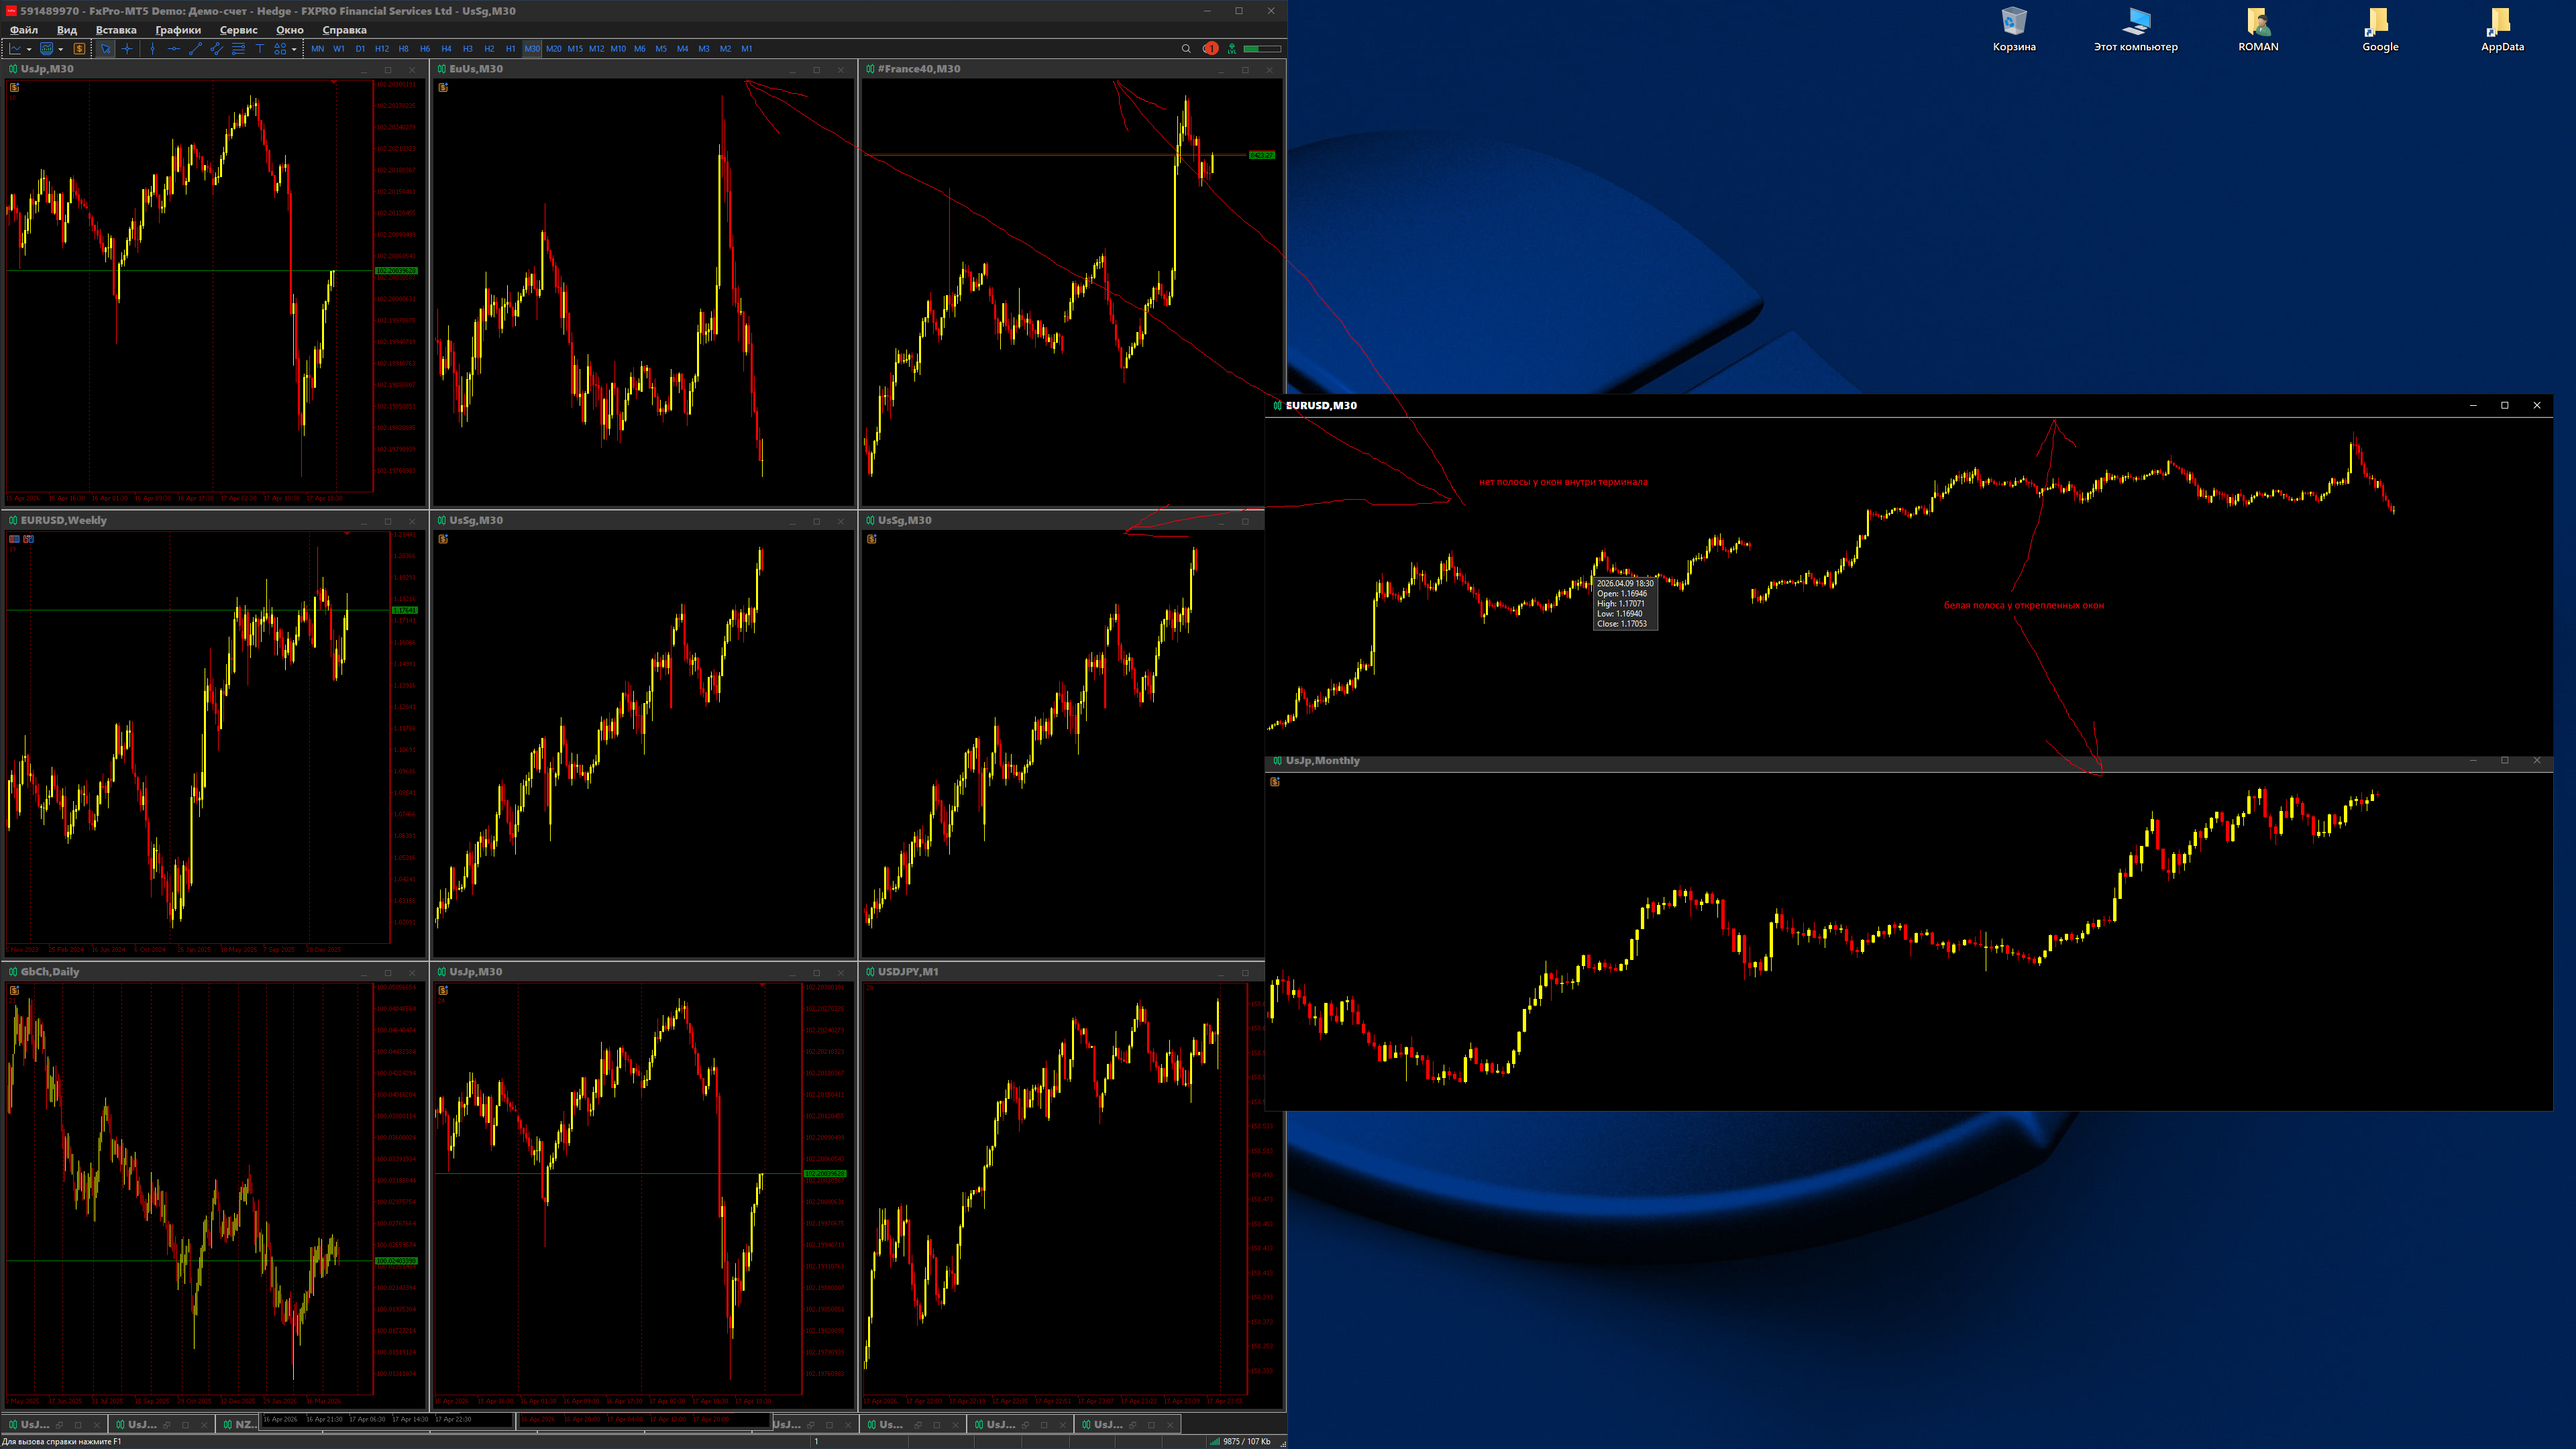Pick the vertical line tool
2576x1449 pixels.
pos(152,48)
